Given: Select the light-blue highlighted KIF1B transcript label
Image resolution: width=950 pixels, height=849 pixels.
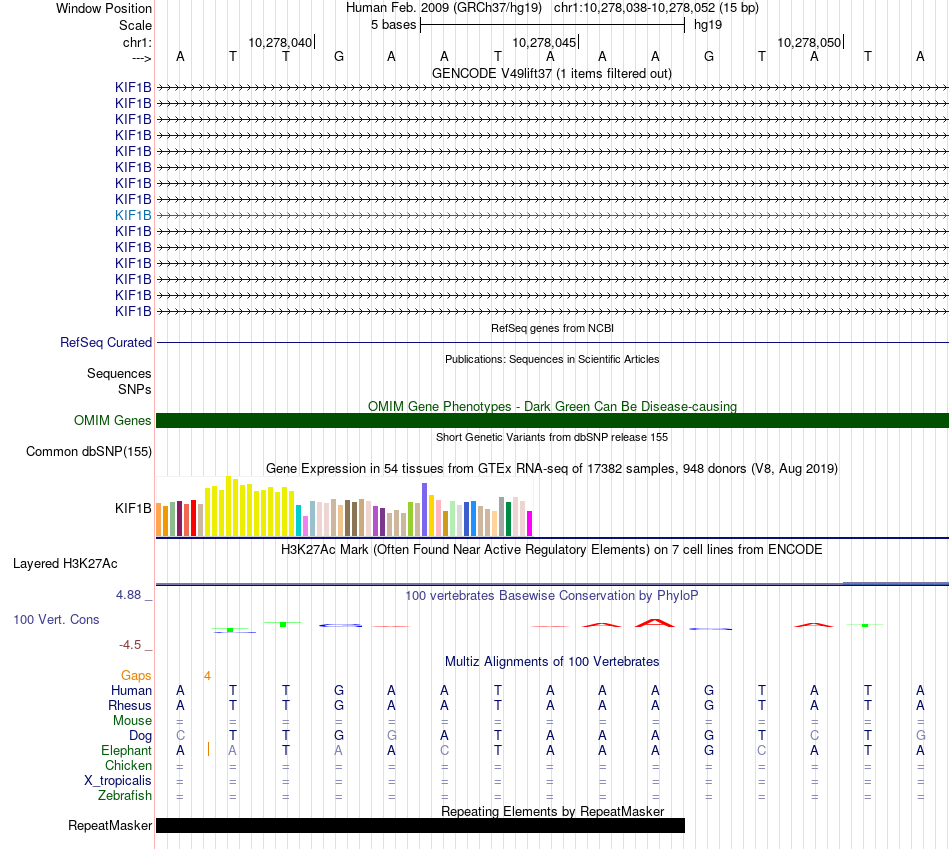Looking at the screenshot, I should pyautogui.click(x=133, y=215).
